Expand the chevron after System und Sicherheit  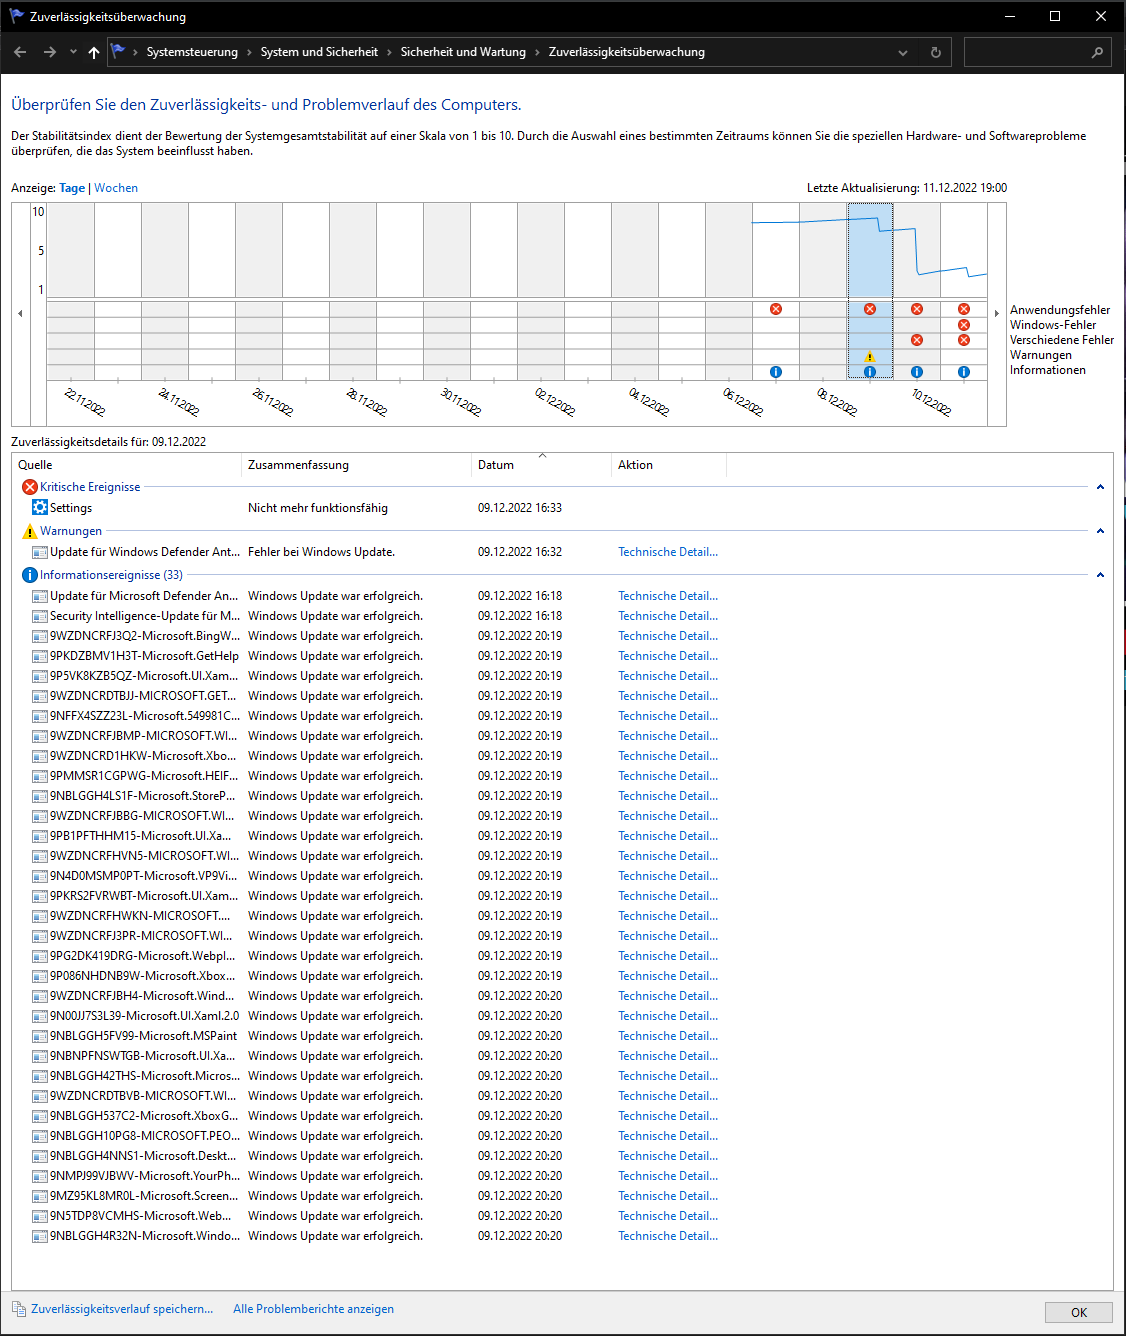click(x=389, y=52)
